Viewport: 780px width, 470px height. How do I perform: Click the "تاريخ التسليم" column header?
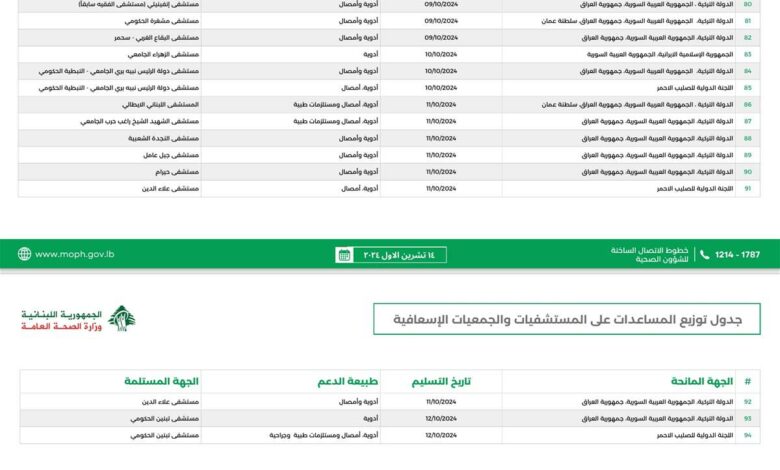pos(441,381)
